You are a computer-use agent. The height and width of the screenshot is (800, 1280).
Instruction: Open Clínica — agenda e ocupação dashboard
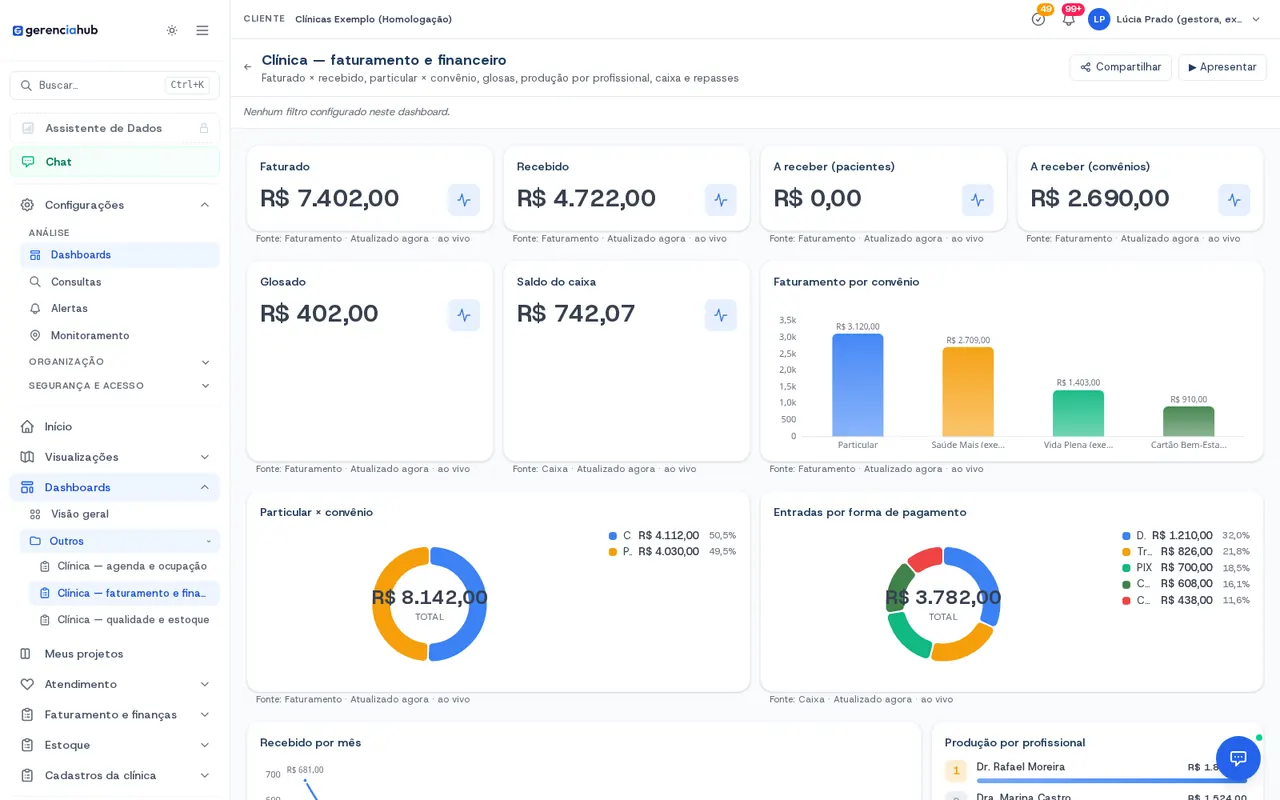click(x=125, y=566)
